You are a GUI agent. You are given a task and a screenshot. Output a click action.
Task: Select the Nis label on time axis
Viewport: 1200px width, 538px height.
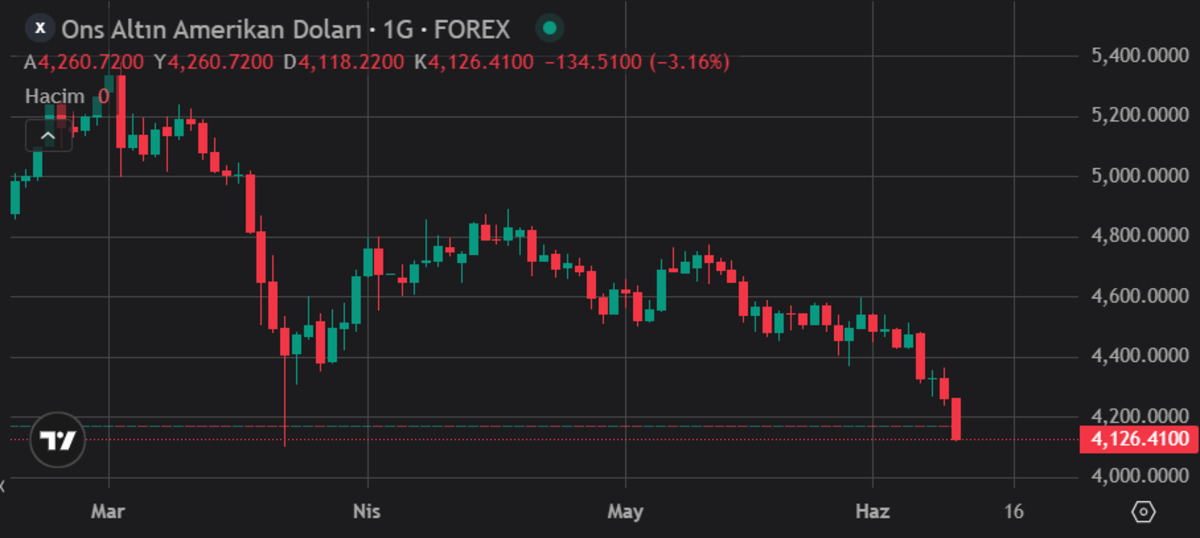click(367, 512)
